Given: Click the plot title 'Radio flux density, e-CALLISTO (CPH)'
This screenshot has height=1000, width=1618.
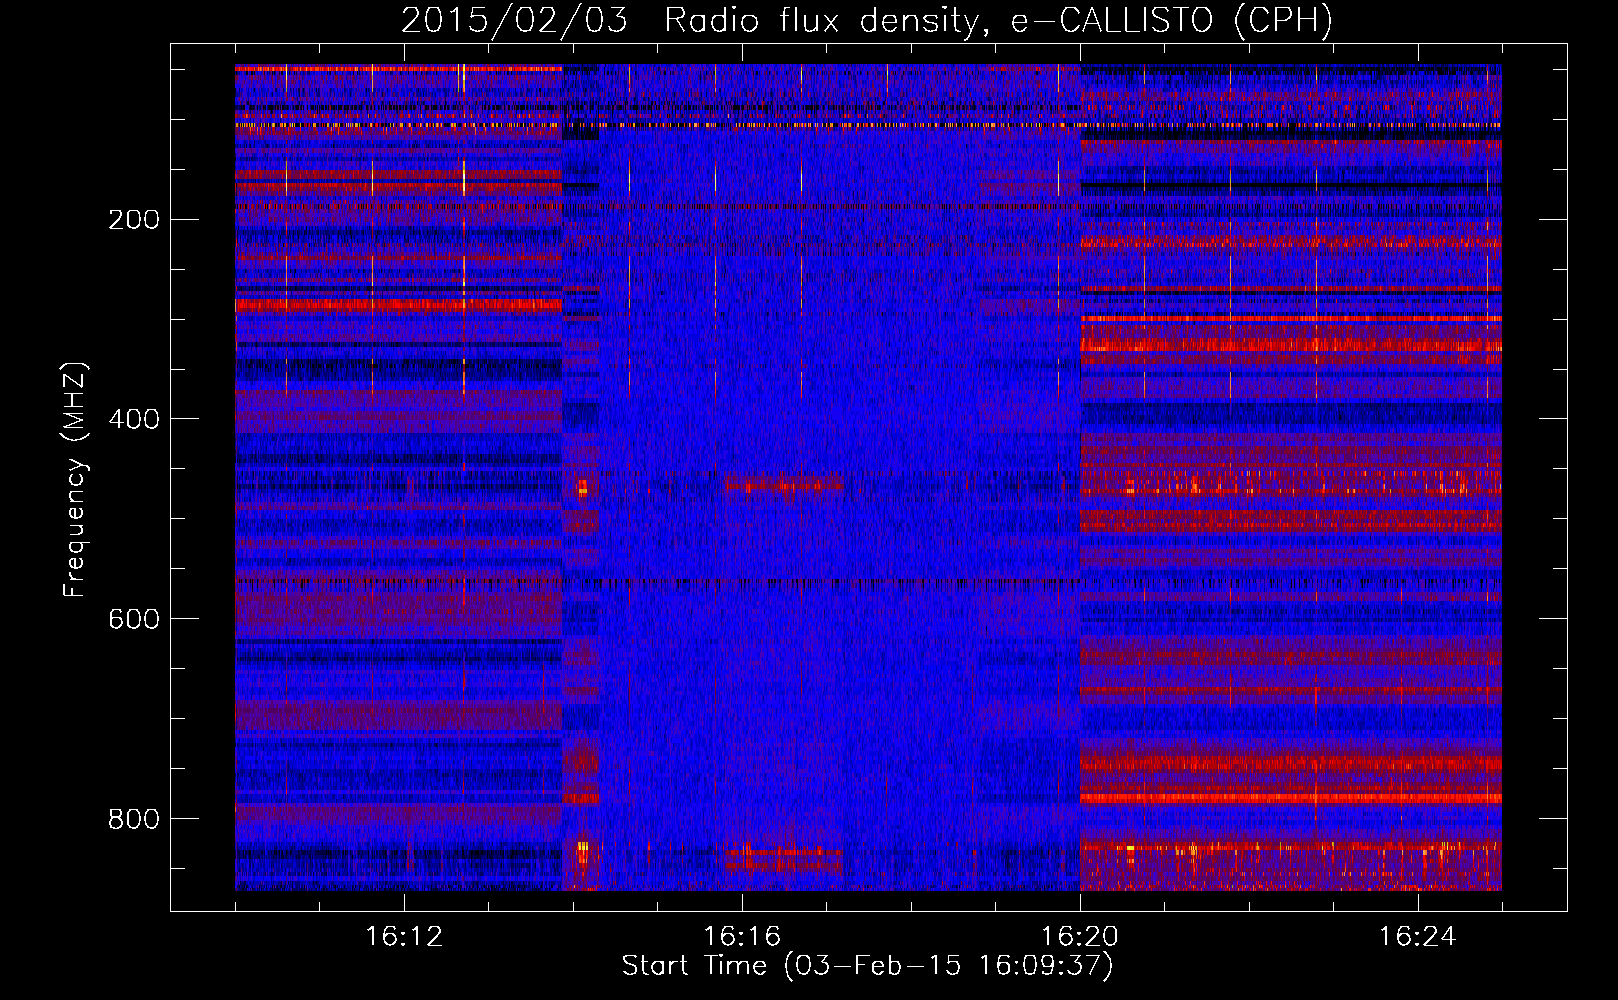Looking at the screenshot, I should (998, 21).
